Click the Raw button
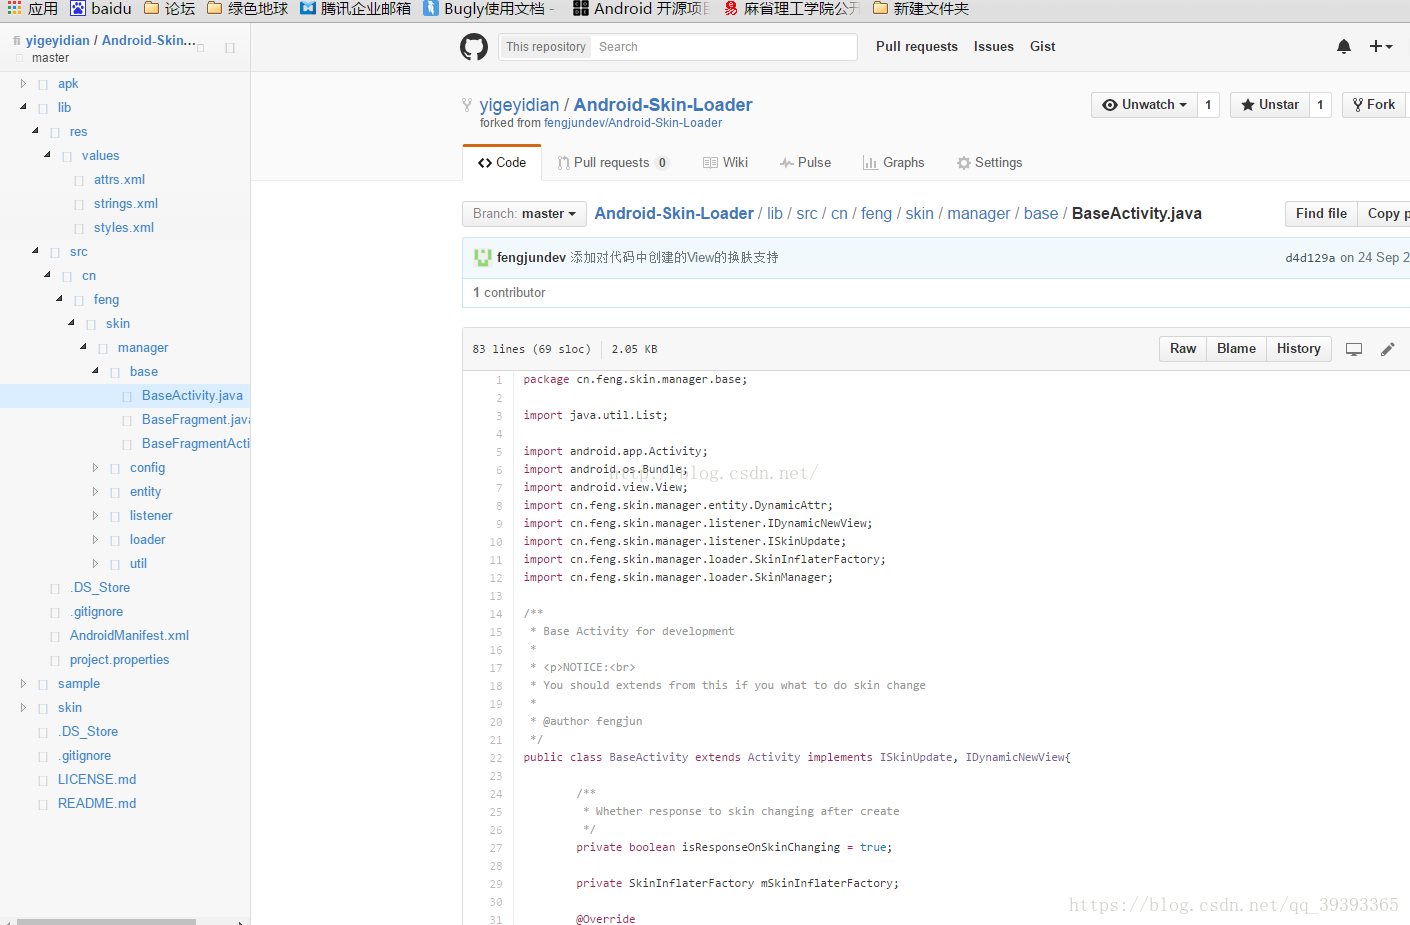This screenshot has width=1410, height=925. click(x=1183, y=349)
